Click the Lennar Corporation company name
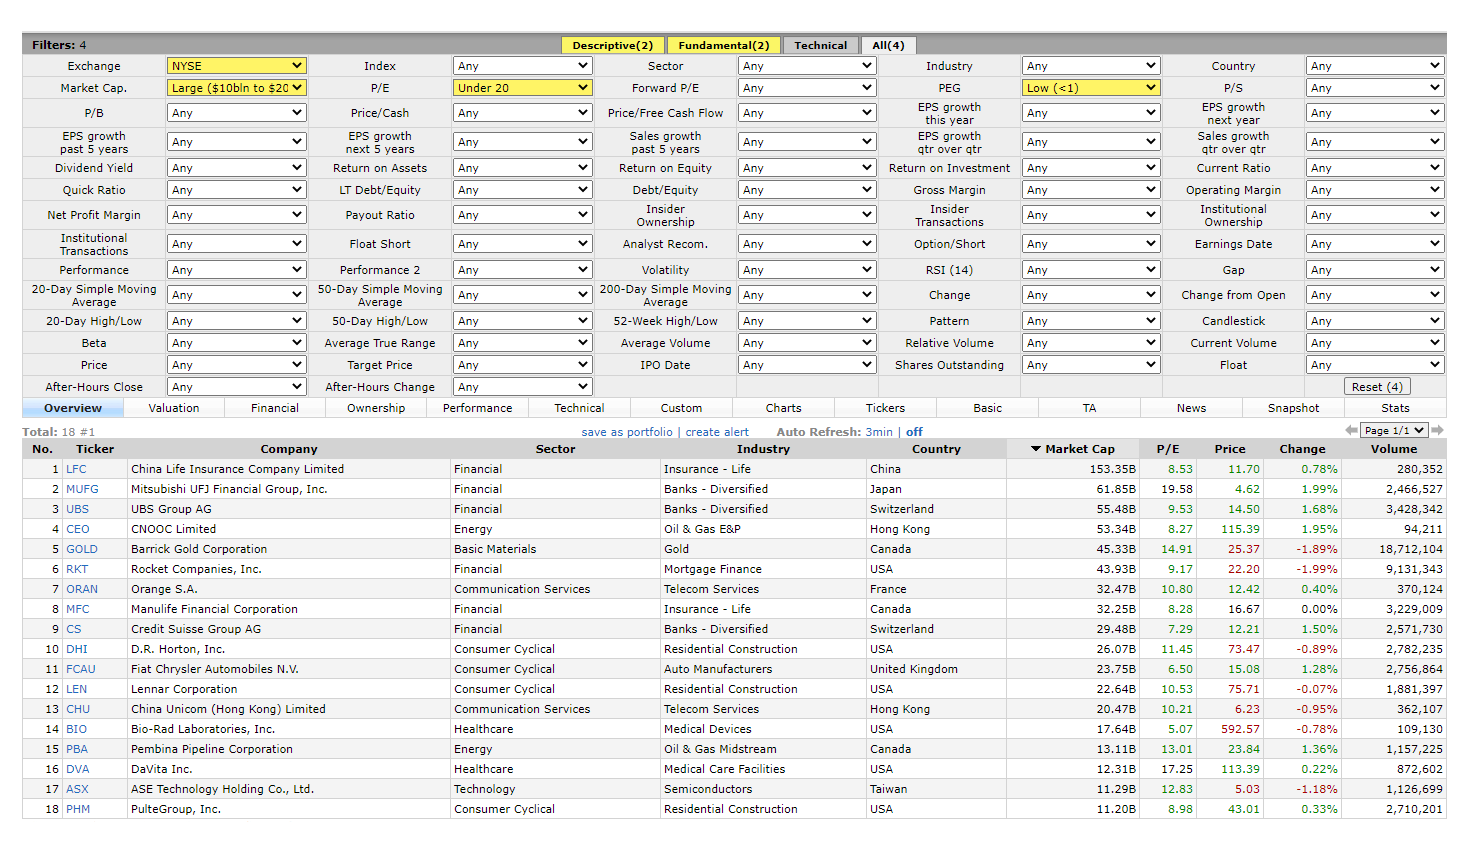 pyautogui.click(x=184, y=689)
